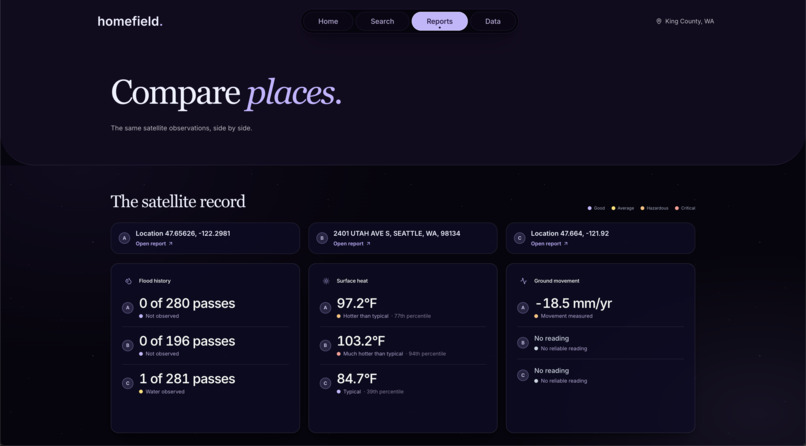Switch to the Data tab
Screen dimensions: 806x446
(x=492, y=22)
